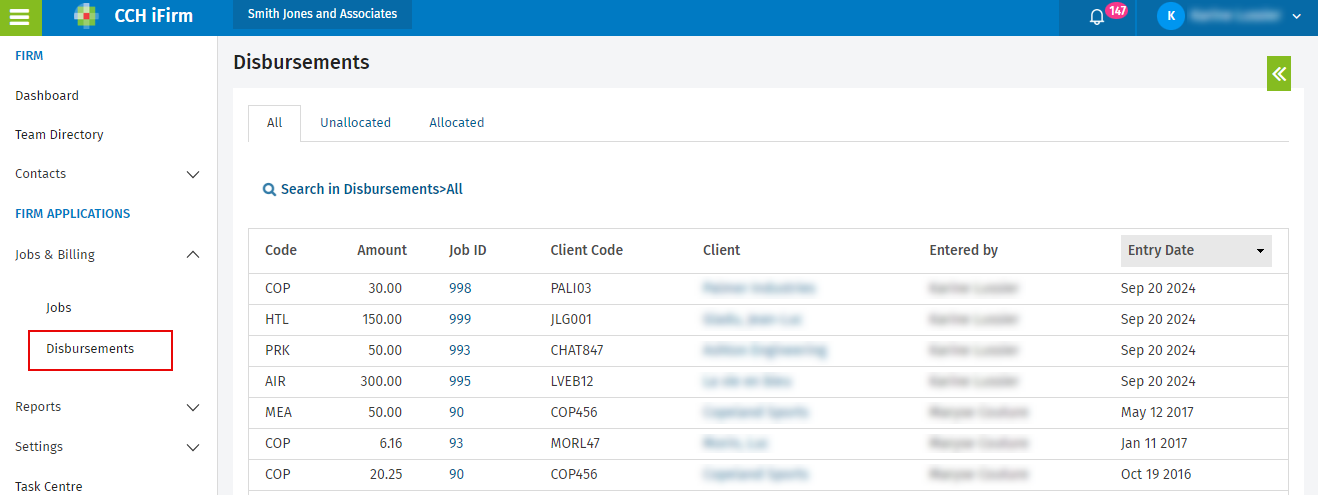Click the amount 20.25 cell
Screen dimensions: 1318x495
click(386, 474)
